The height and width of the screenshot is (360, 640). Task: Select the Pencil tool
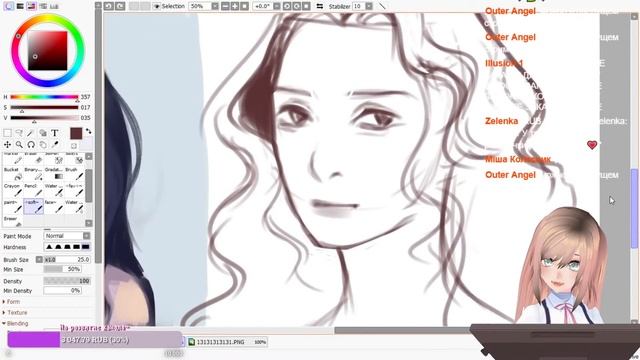click(x=33, y=190)
